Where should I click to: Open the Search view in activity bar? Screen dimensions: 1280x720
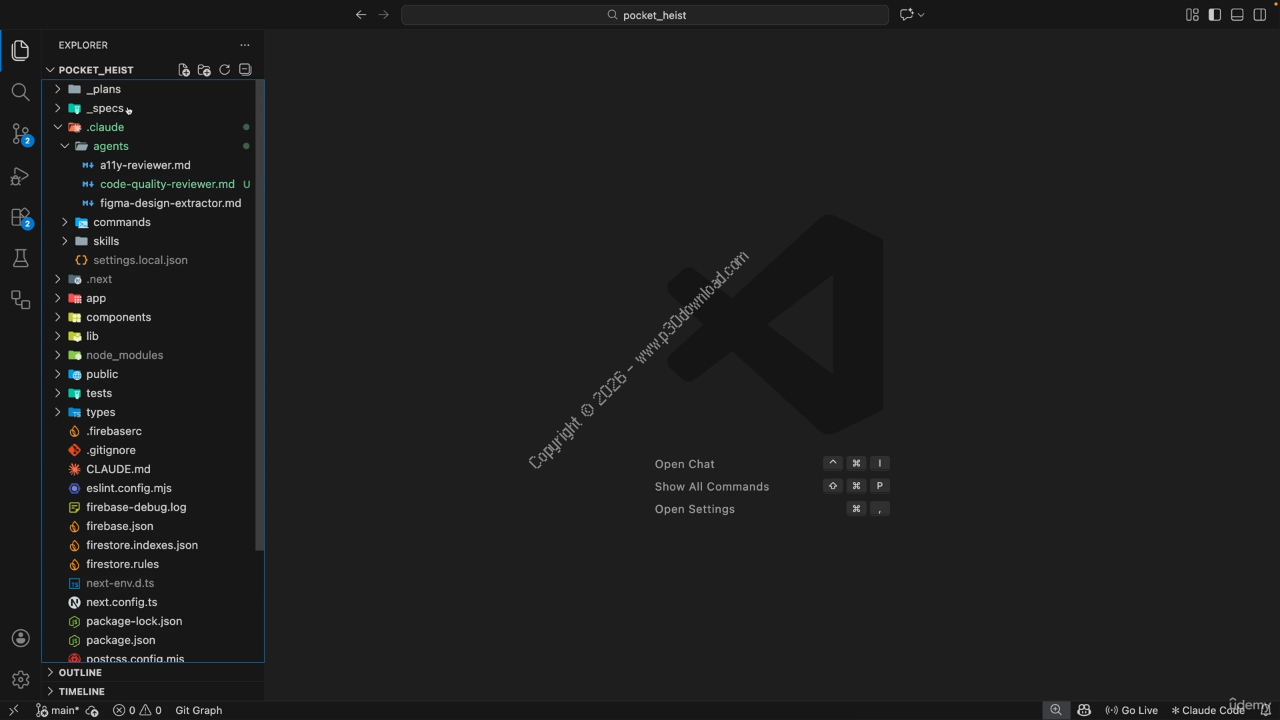click(x=20, y=92)
